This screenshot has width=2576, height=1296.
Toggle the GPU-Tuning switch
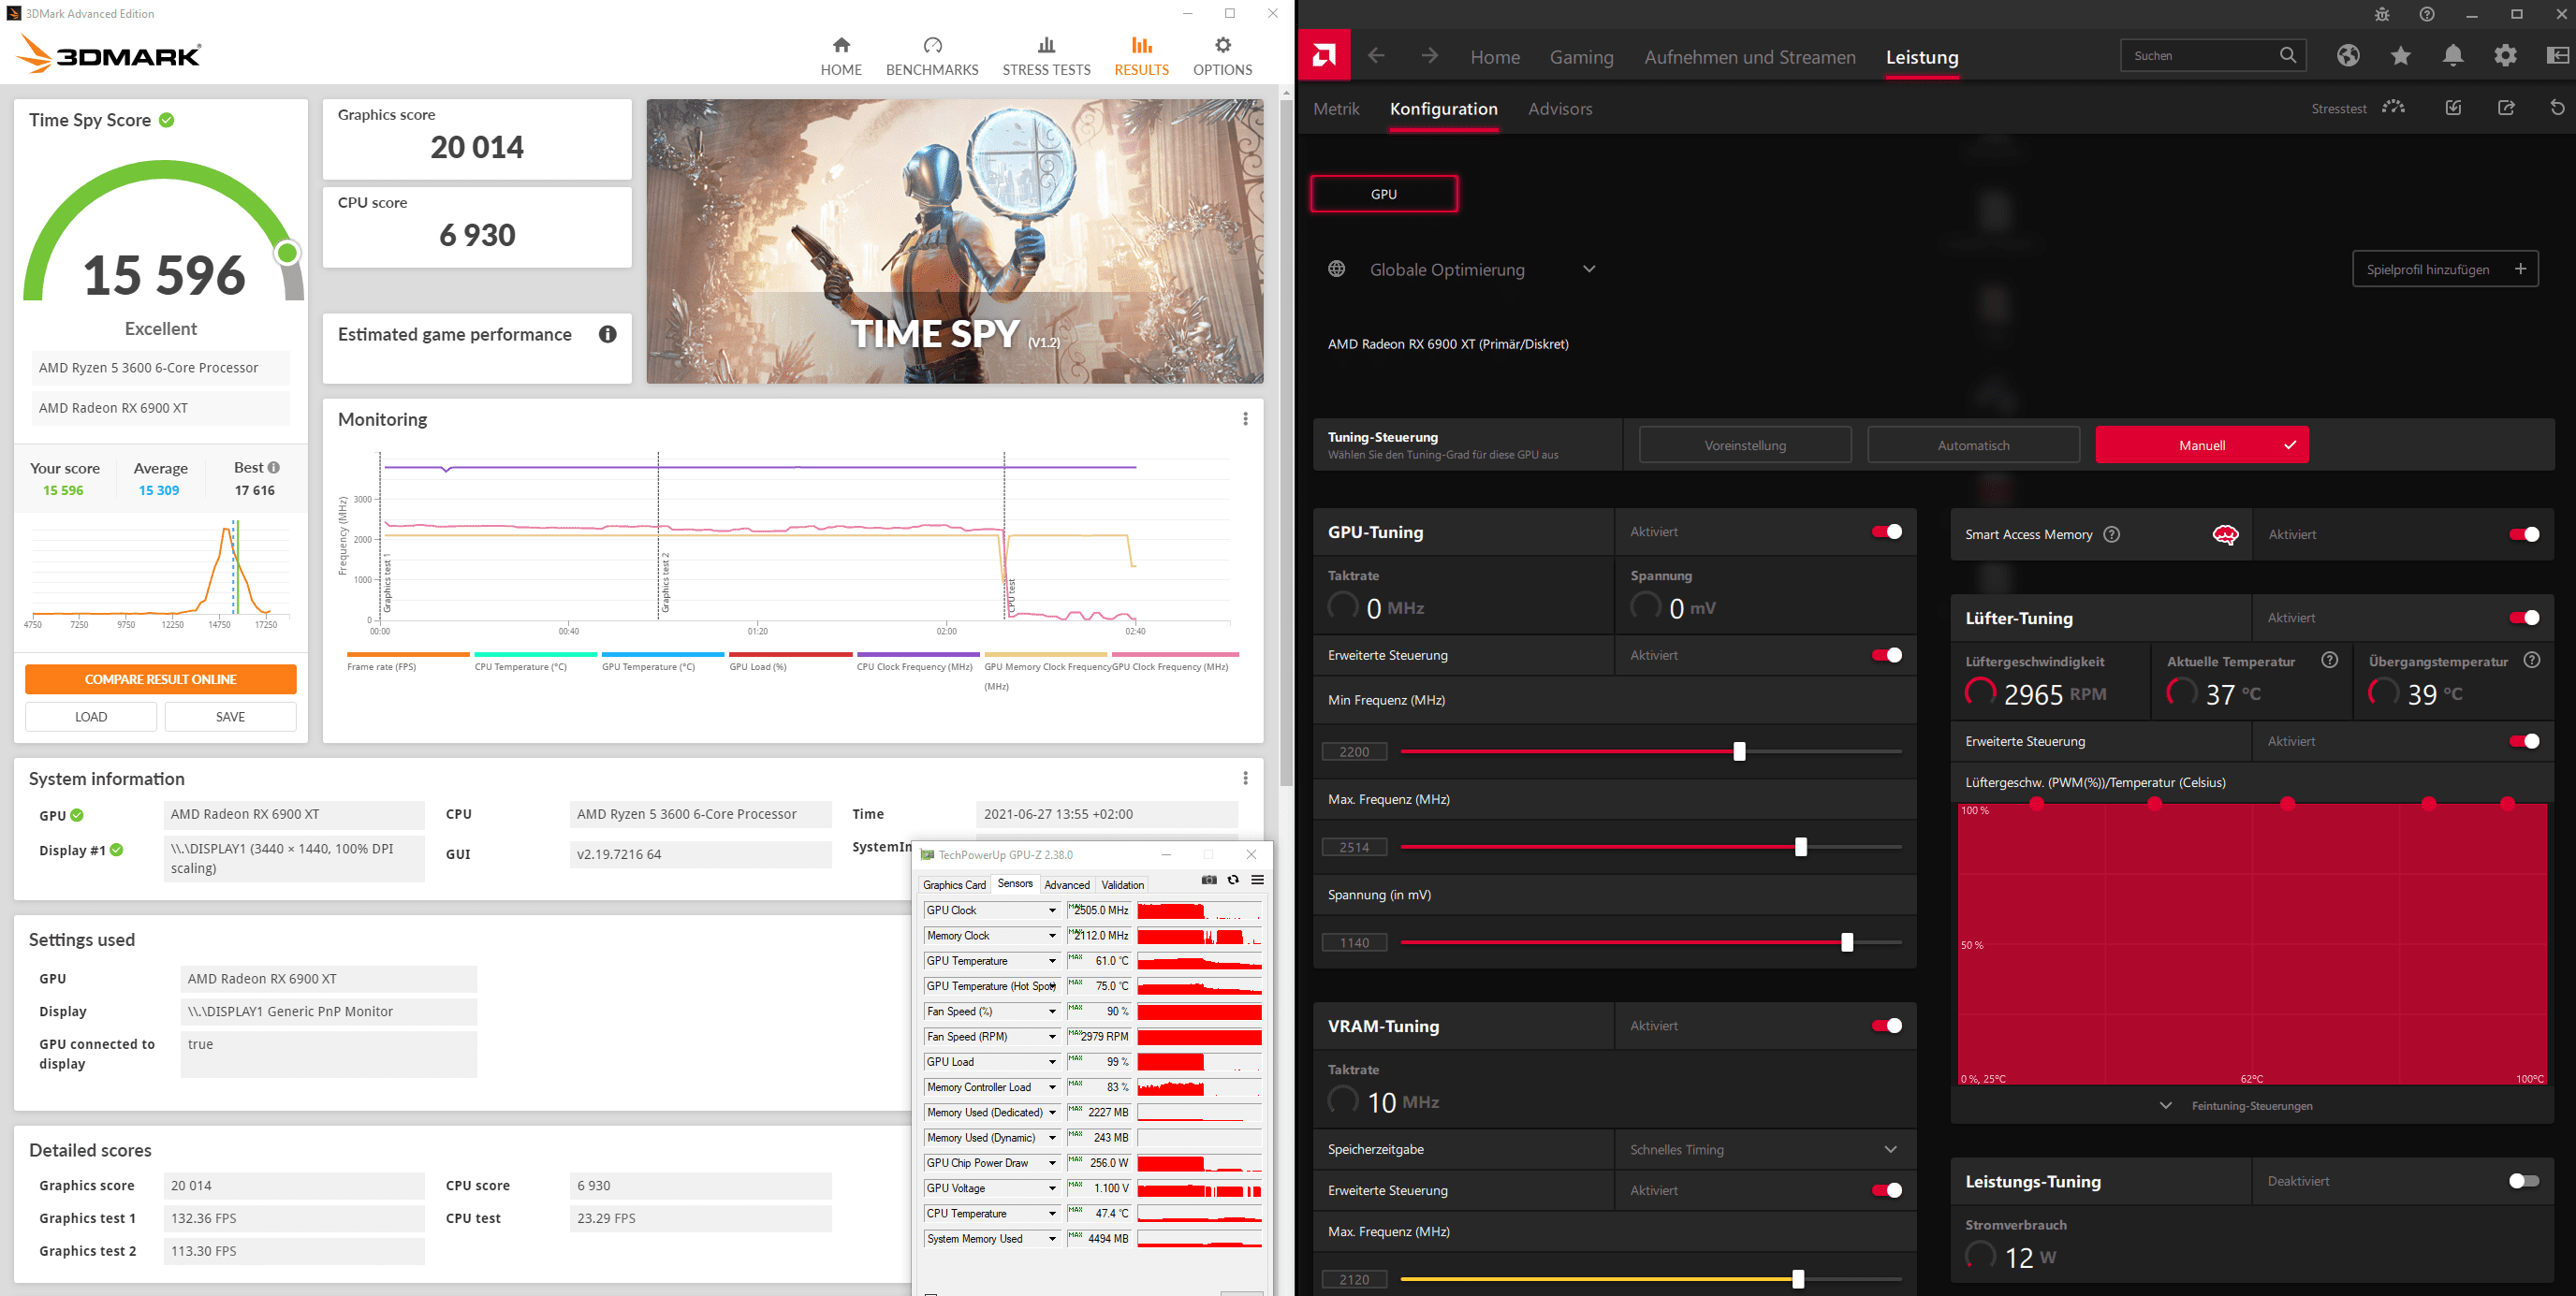point(1887,532)
